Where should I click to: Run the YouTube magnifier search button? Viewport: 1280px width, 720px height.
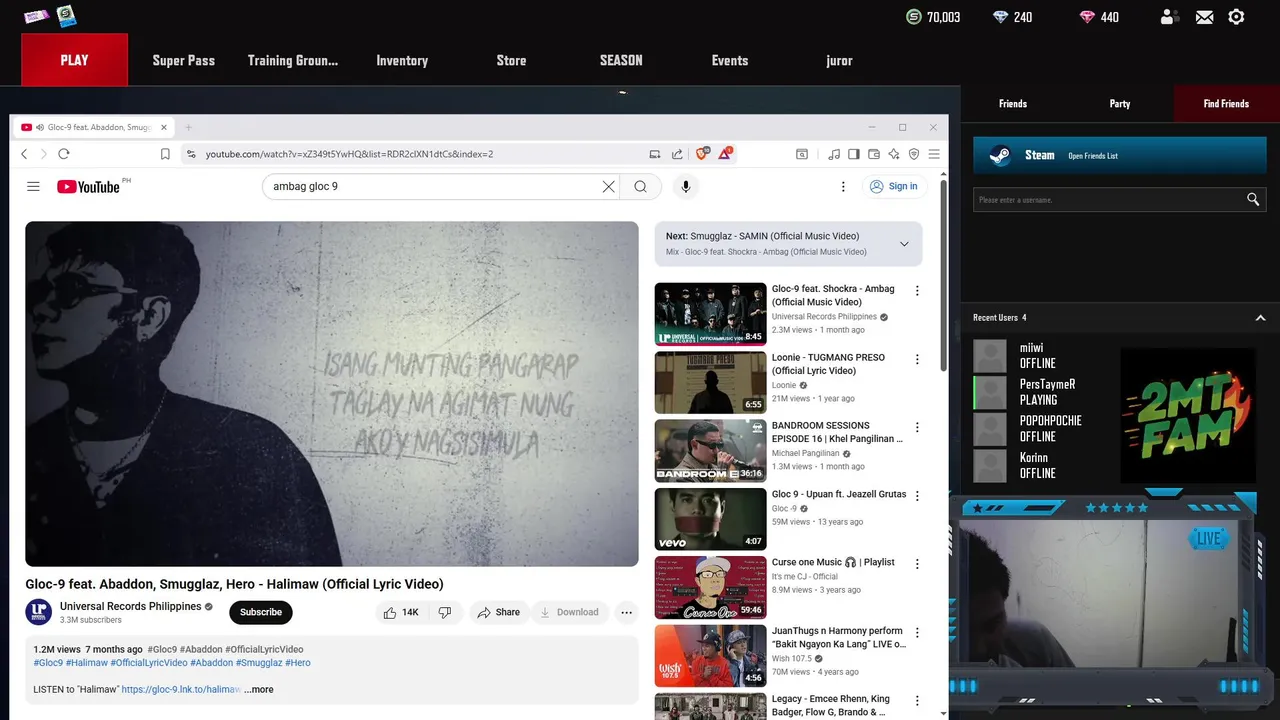click(640, 186)
